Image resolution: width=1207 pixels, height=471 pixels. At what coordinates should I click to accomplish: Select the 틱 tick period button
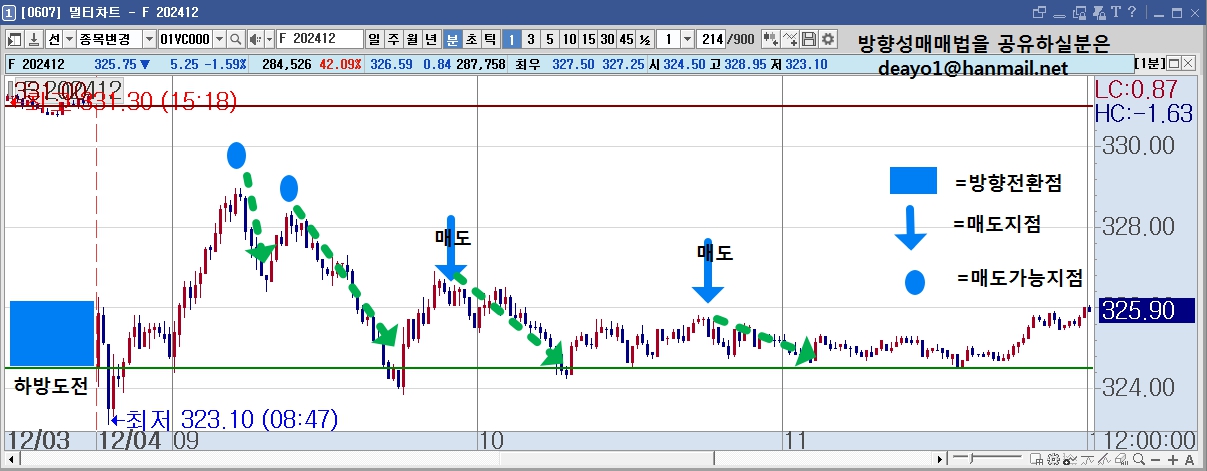point(490,39)
